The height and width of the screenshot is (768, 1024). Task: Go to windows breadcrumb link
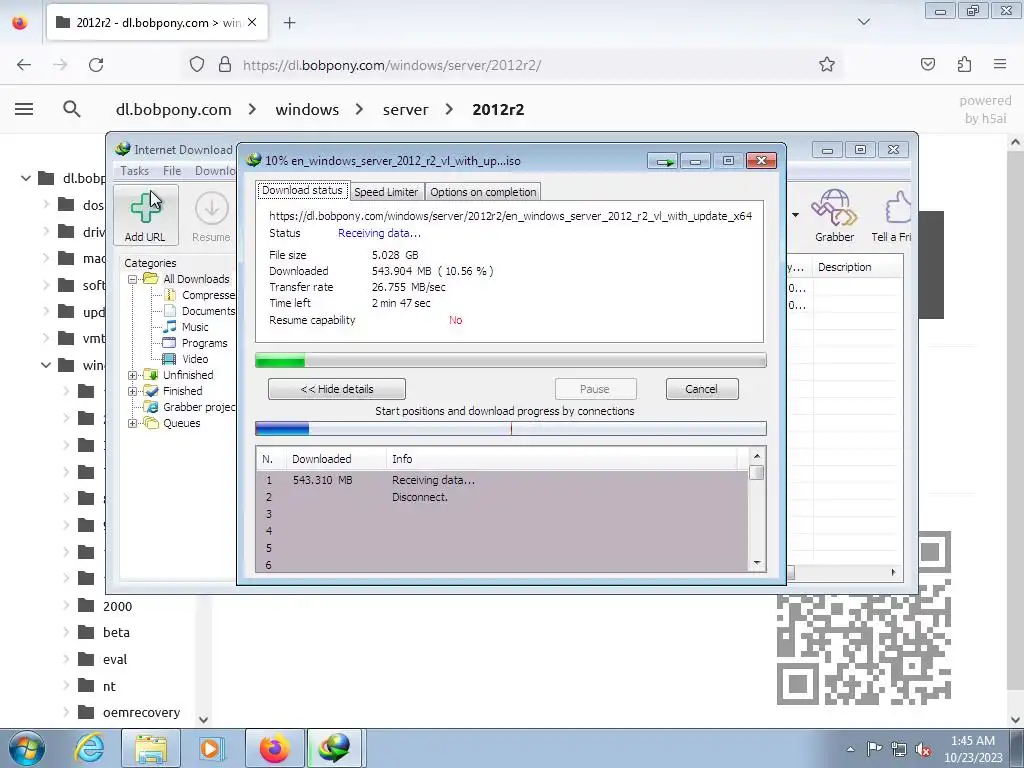tap(307, 109)
